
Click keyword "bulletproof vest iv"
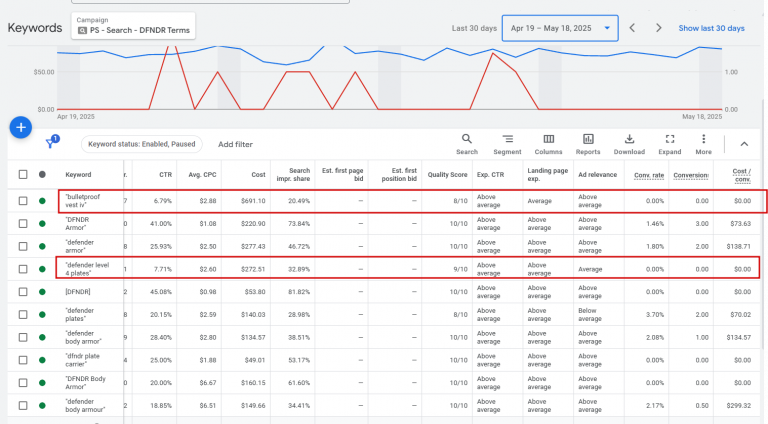(82, 201)
